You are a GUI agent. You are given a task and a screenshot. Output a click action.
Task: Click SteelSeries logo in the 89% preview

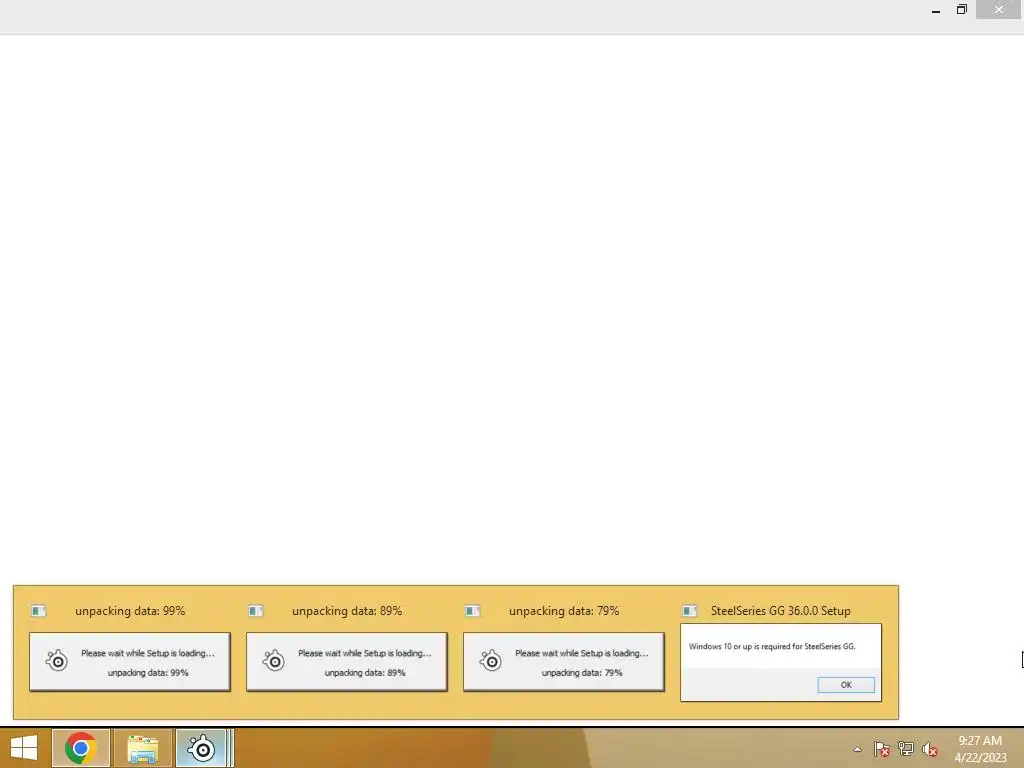point(274,660)
